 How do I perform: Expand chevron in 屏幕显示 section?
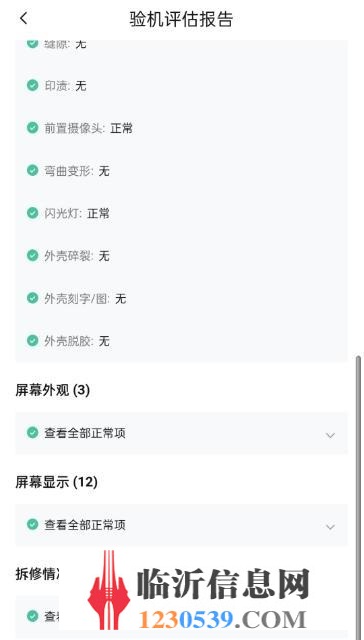[x=330, y=527]
